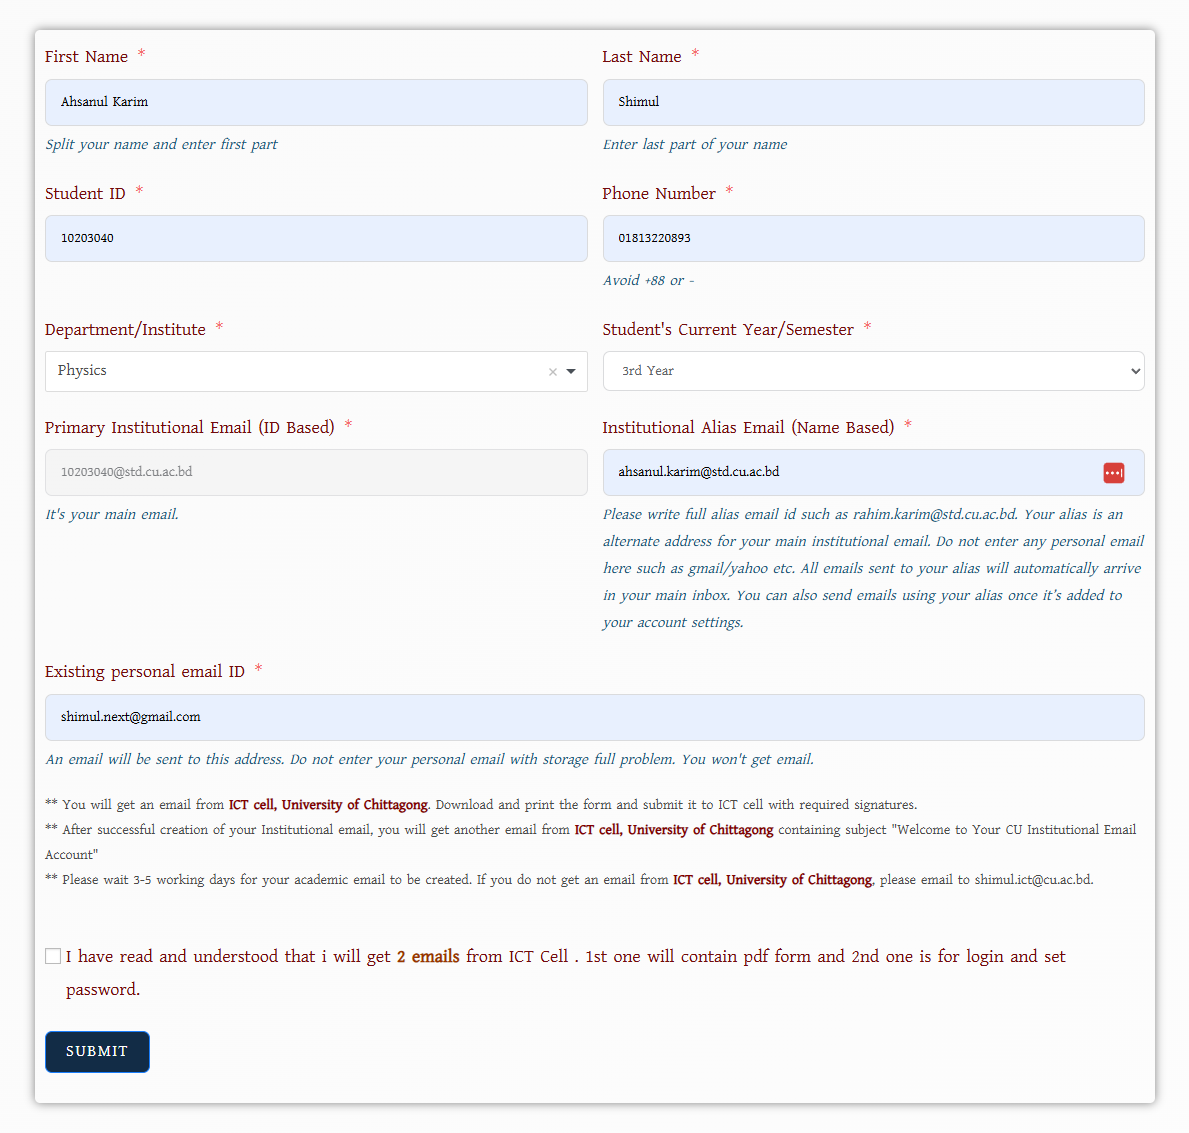Click the Institutional Alias Email (Name Based) label
Image resolution: width=1189 pixels, height=1133 pixels.
[x=748, y=428]
